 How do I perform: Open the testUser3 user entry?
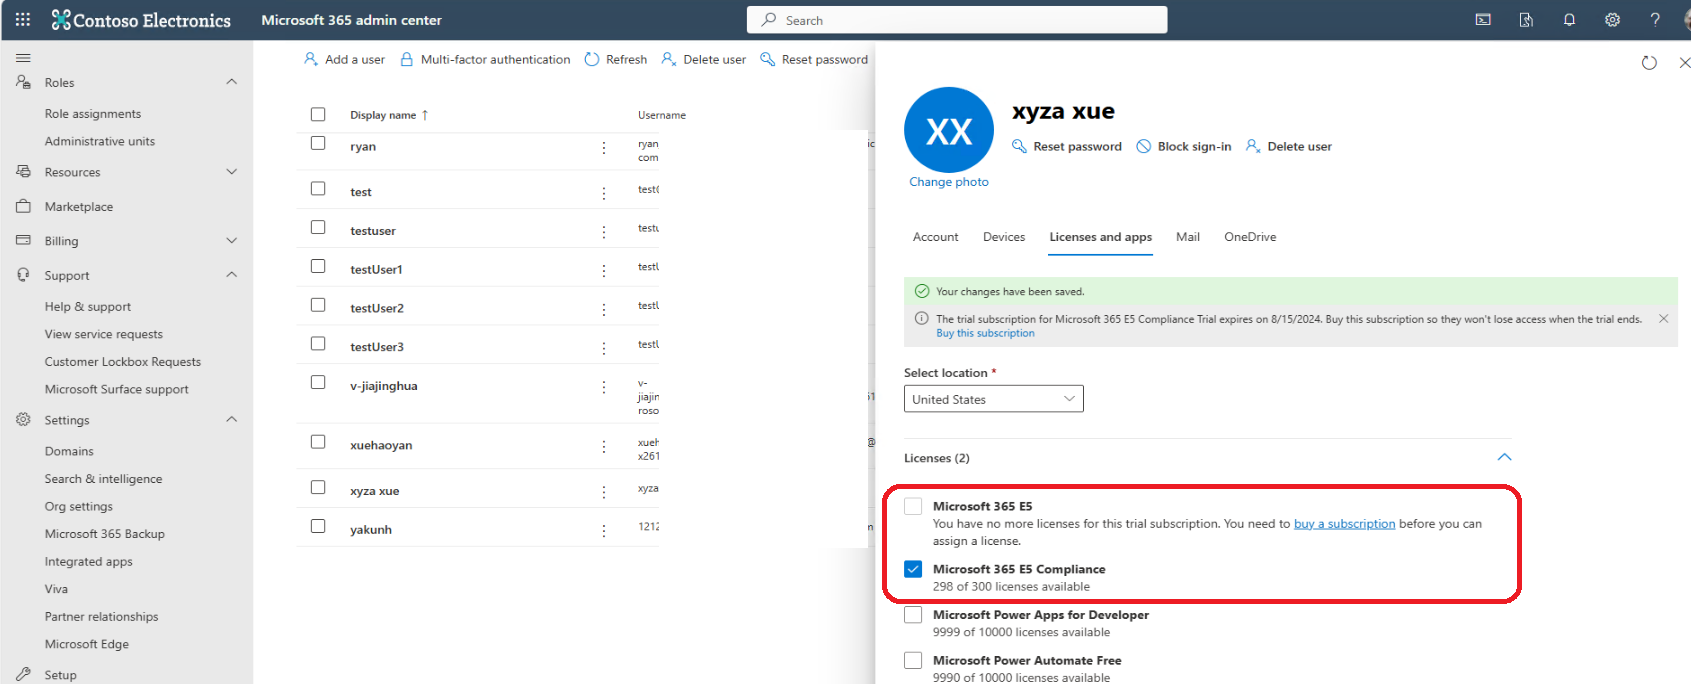(377, 347)
